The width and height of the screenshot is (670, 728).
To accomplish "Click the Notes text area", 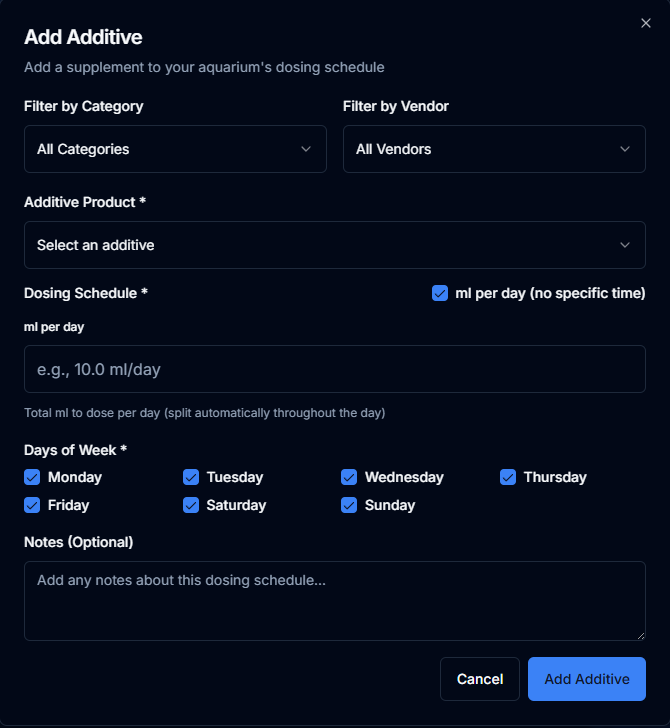I will [x=334, y=600].
